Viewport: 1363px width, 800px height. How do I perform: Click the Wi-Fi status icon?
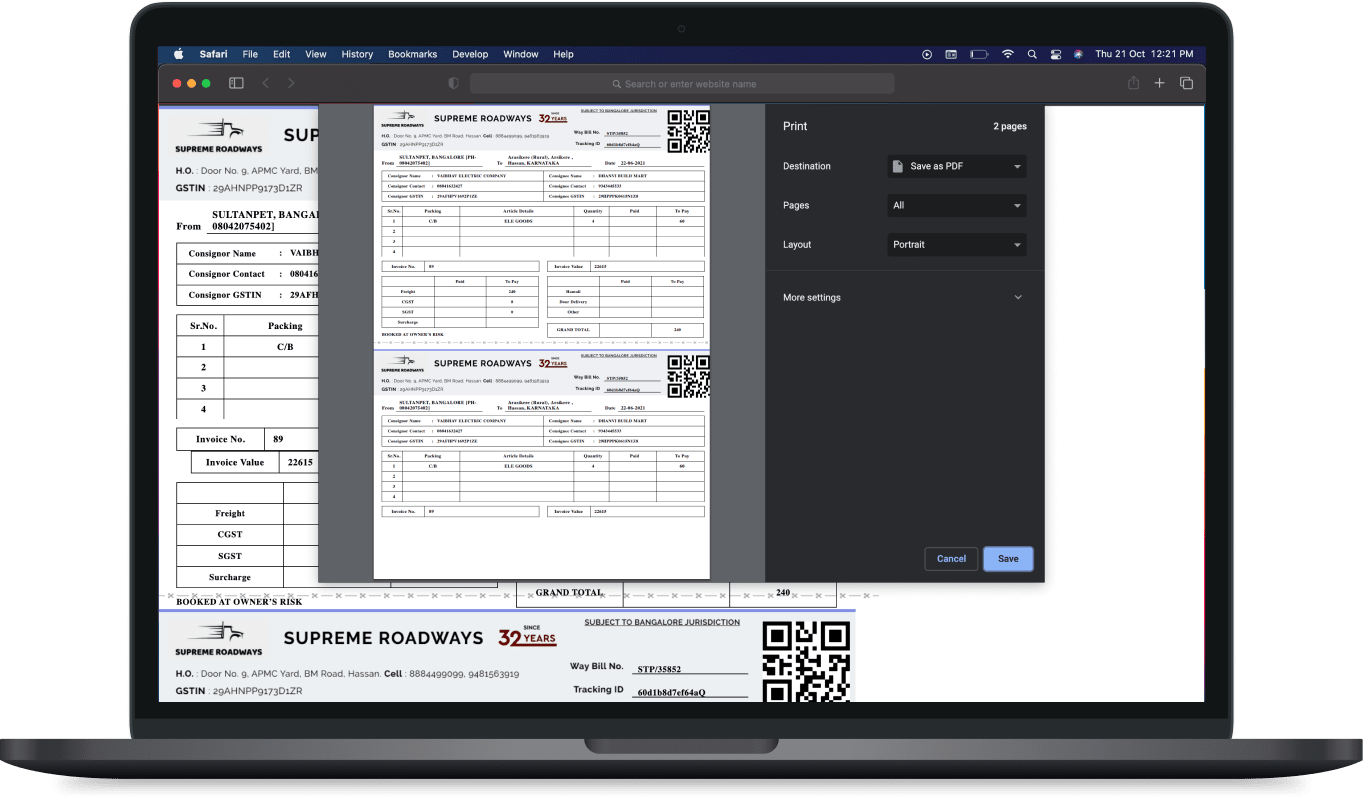[1007, 54]
